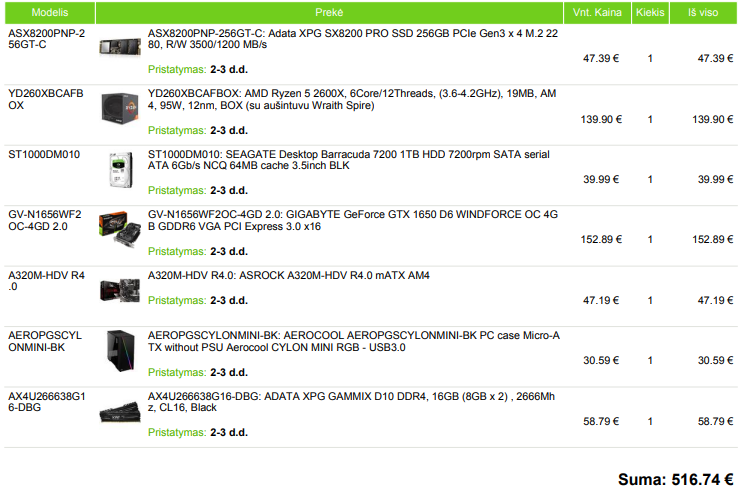
Task: Click the Iš viso column header
Action: tap(703, 12)
